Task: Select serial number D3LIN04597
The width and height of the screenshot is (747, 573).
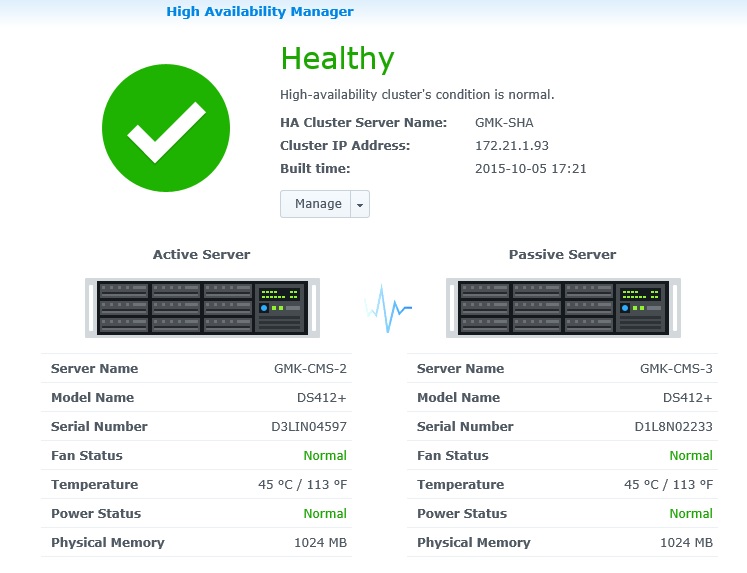Action: 309,427
